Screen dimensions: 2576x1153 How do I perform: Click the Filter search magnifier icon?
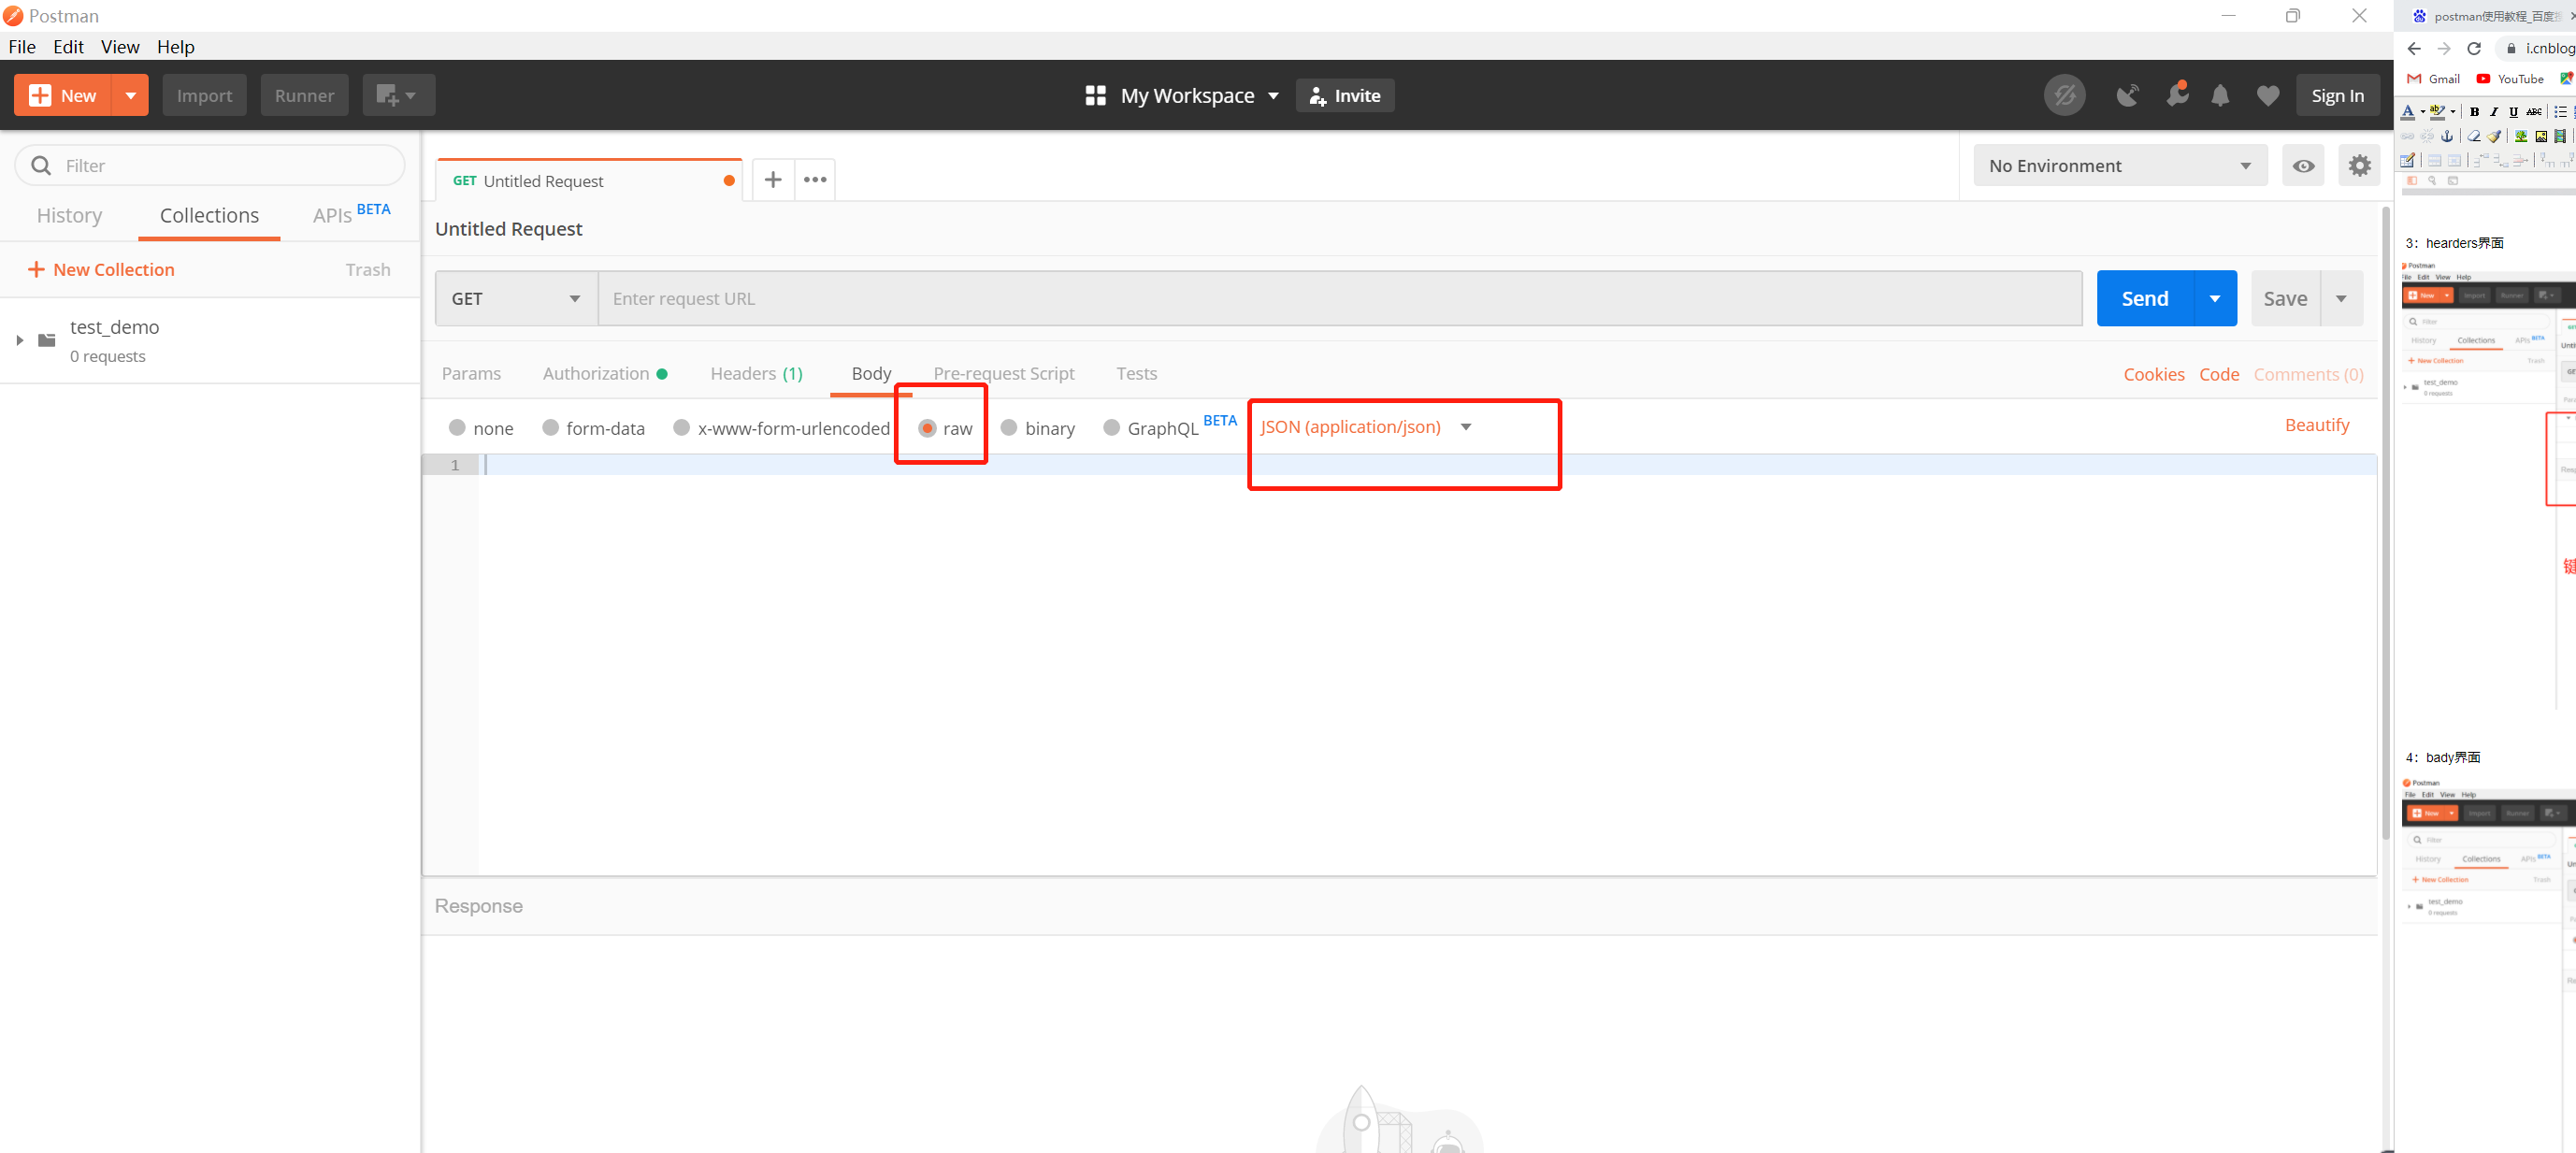click(41, 165)
